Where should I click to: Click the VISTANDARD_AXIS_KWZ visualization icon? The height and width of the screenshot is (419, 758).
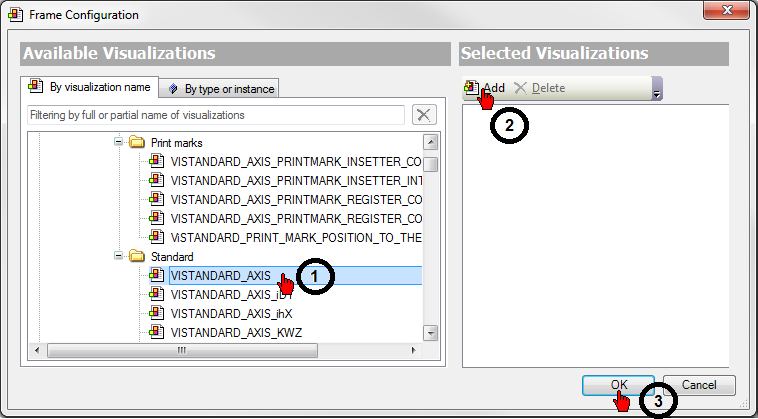pos(156,332)
